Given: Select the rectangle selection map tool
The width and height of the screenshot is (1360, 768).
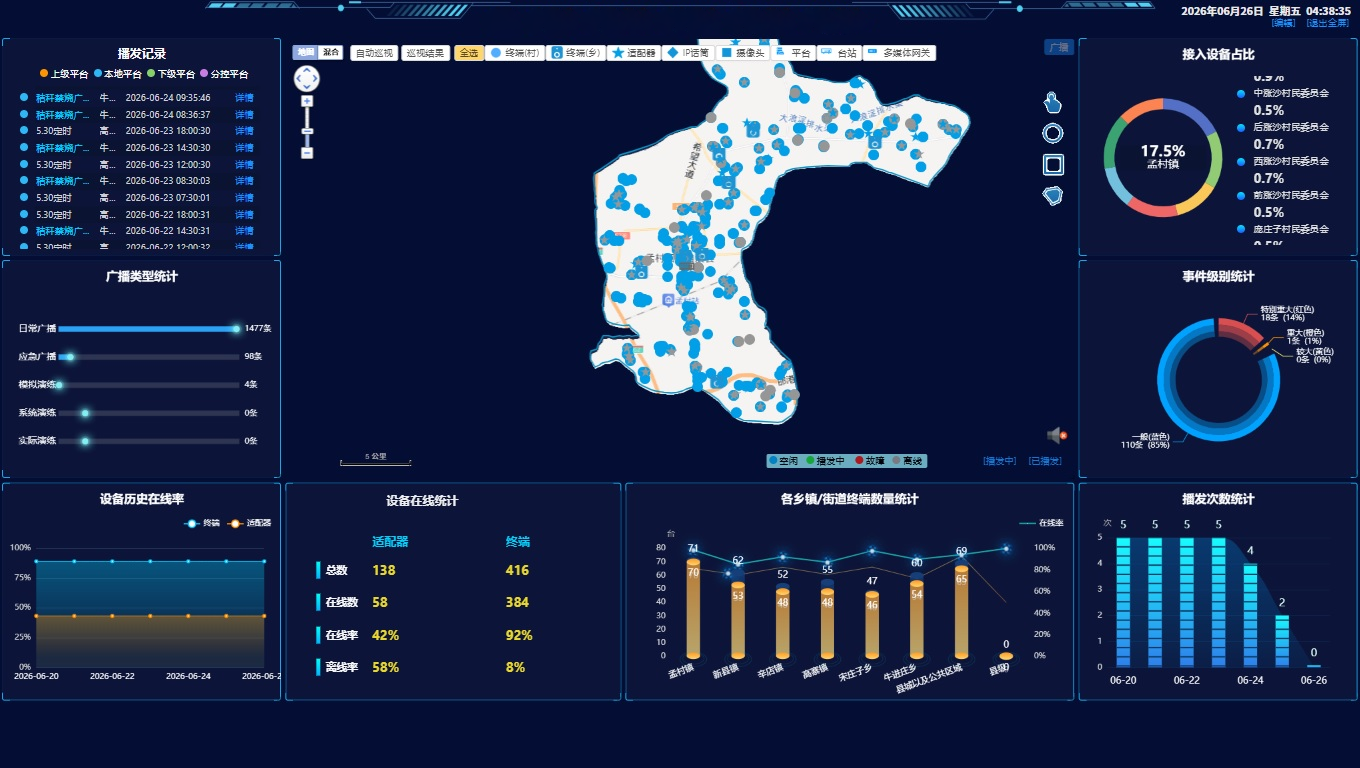Looking at the screenshot, I should [x=1053, y=164].
